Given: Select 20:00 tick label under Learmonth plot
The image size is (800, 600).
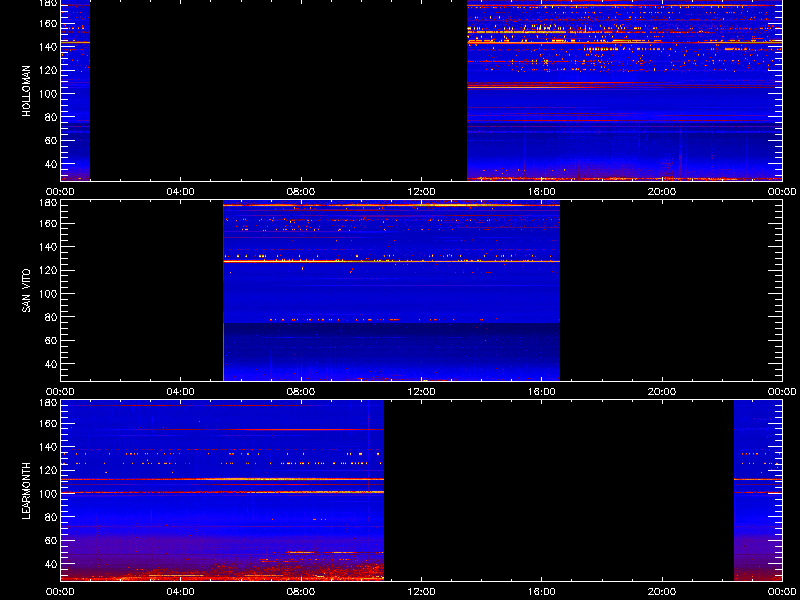Looking at the screenshot, I should coord(662,592).
